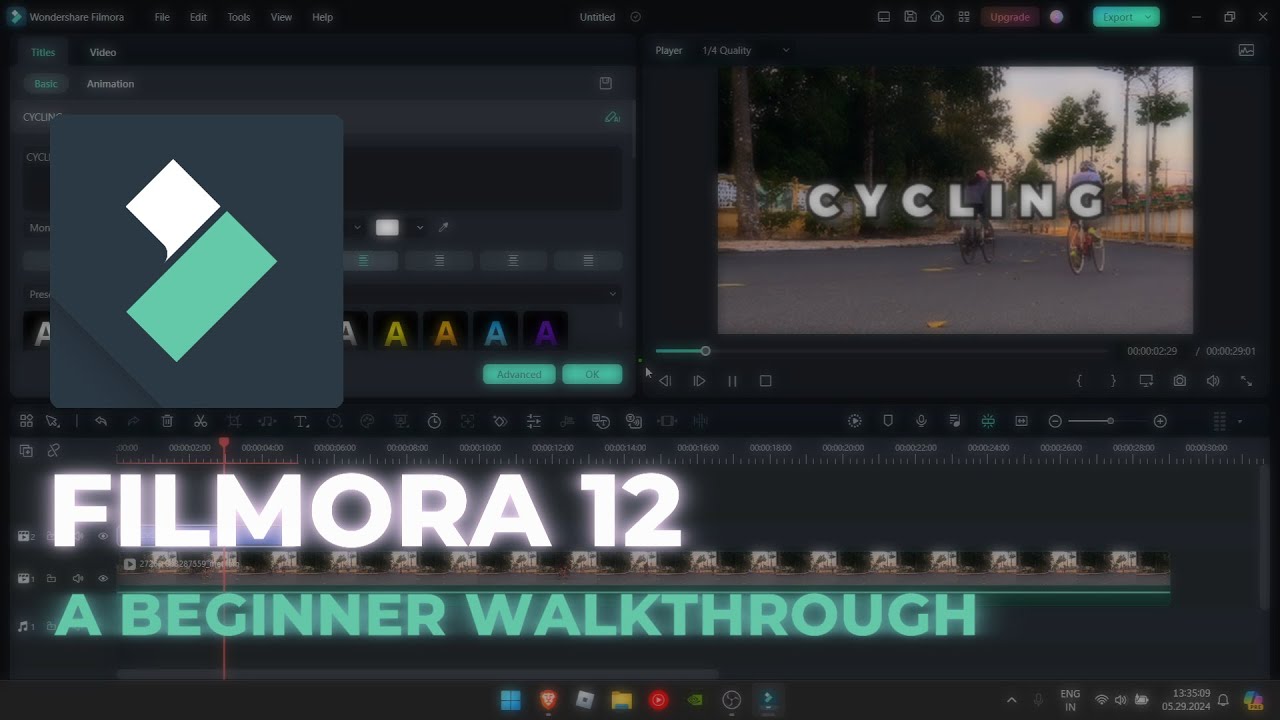Click the select cursor tool icon
This screenshot has height=720, width=1280.
[x=52, y=422]
